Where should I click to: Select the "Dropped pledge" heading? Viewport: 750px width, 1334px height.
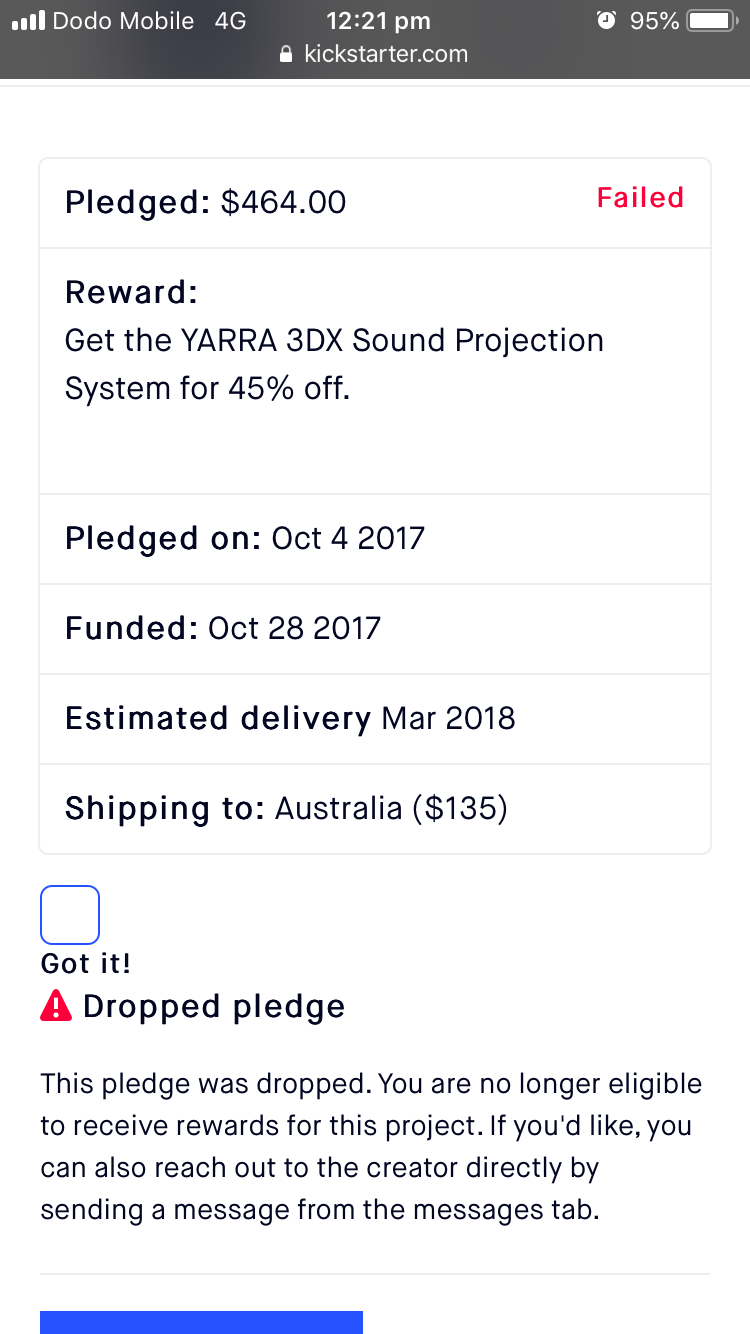213,1006
